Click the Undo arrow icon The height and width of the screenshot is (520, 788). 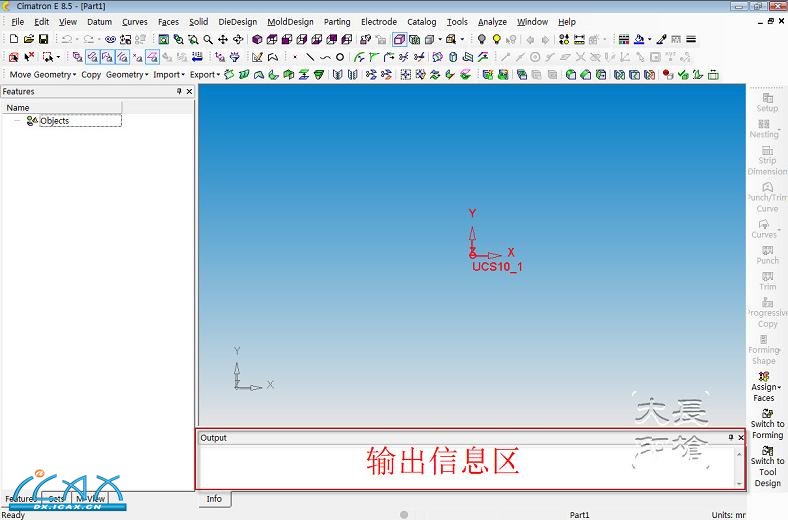tap(66, 39)
